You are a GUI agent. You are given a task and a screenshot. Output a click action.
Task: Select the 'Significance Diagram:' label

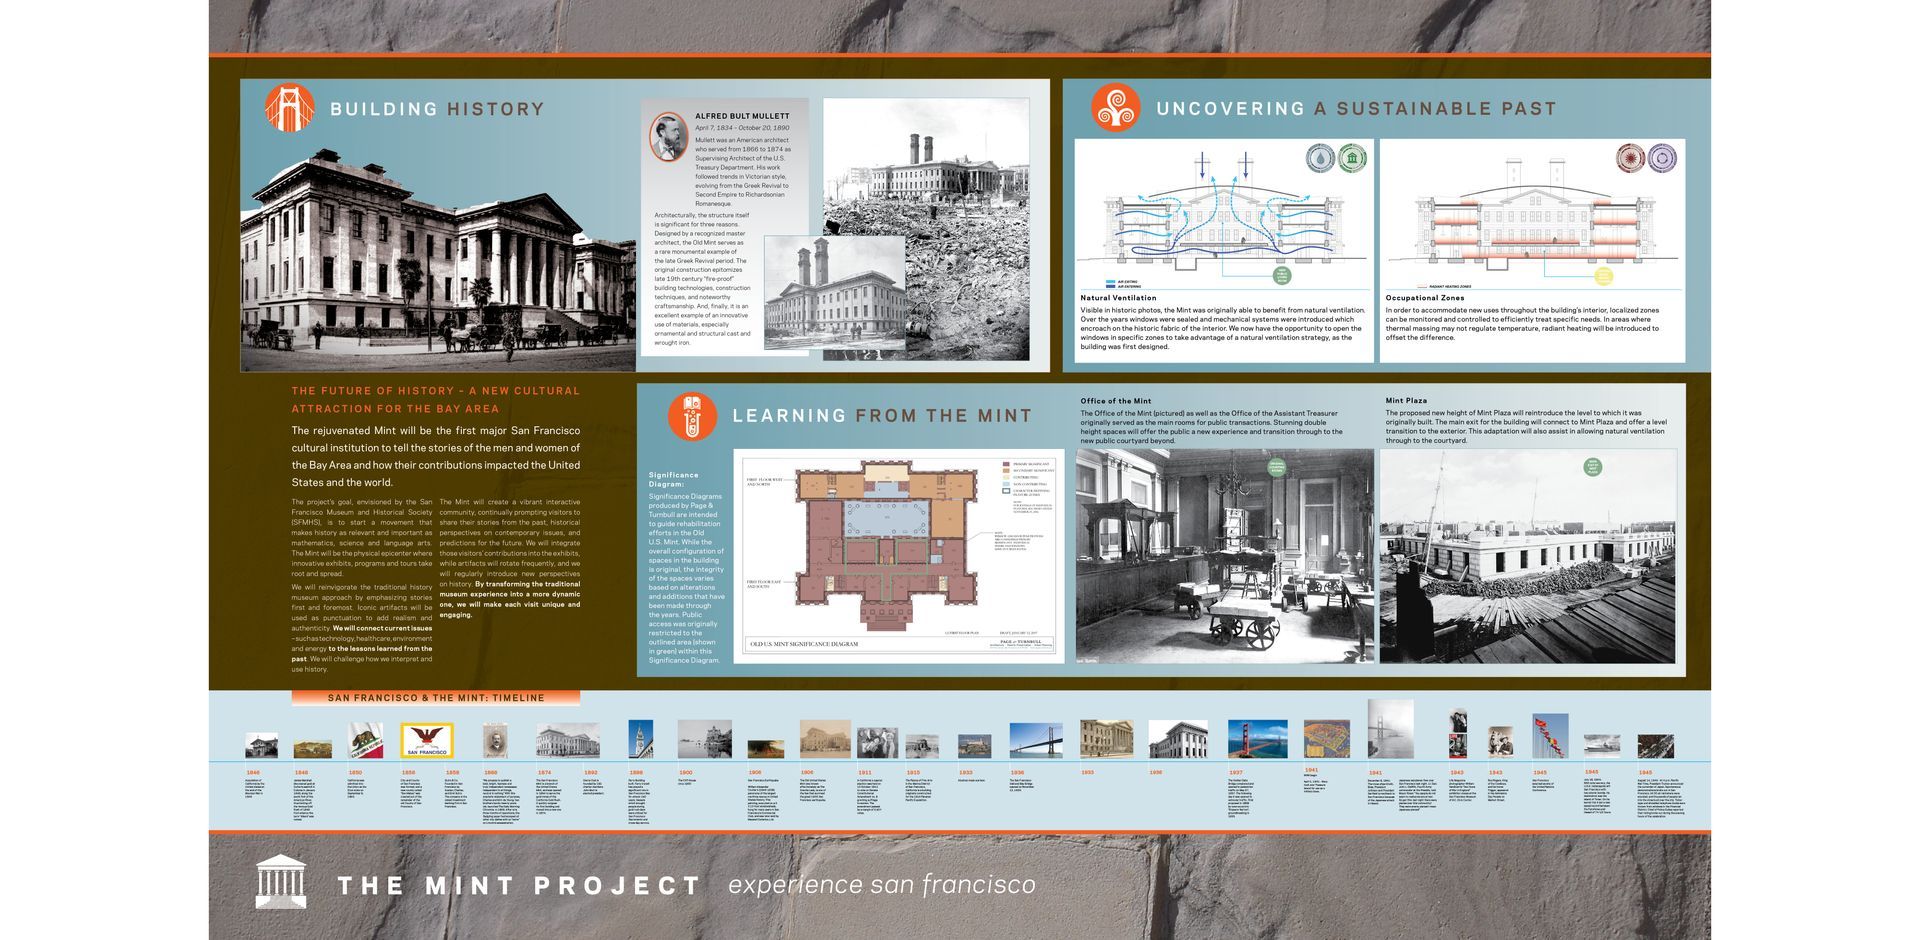point(674,480)
